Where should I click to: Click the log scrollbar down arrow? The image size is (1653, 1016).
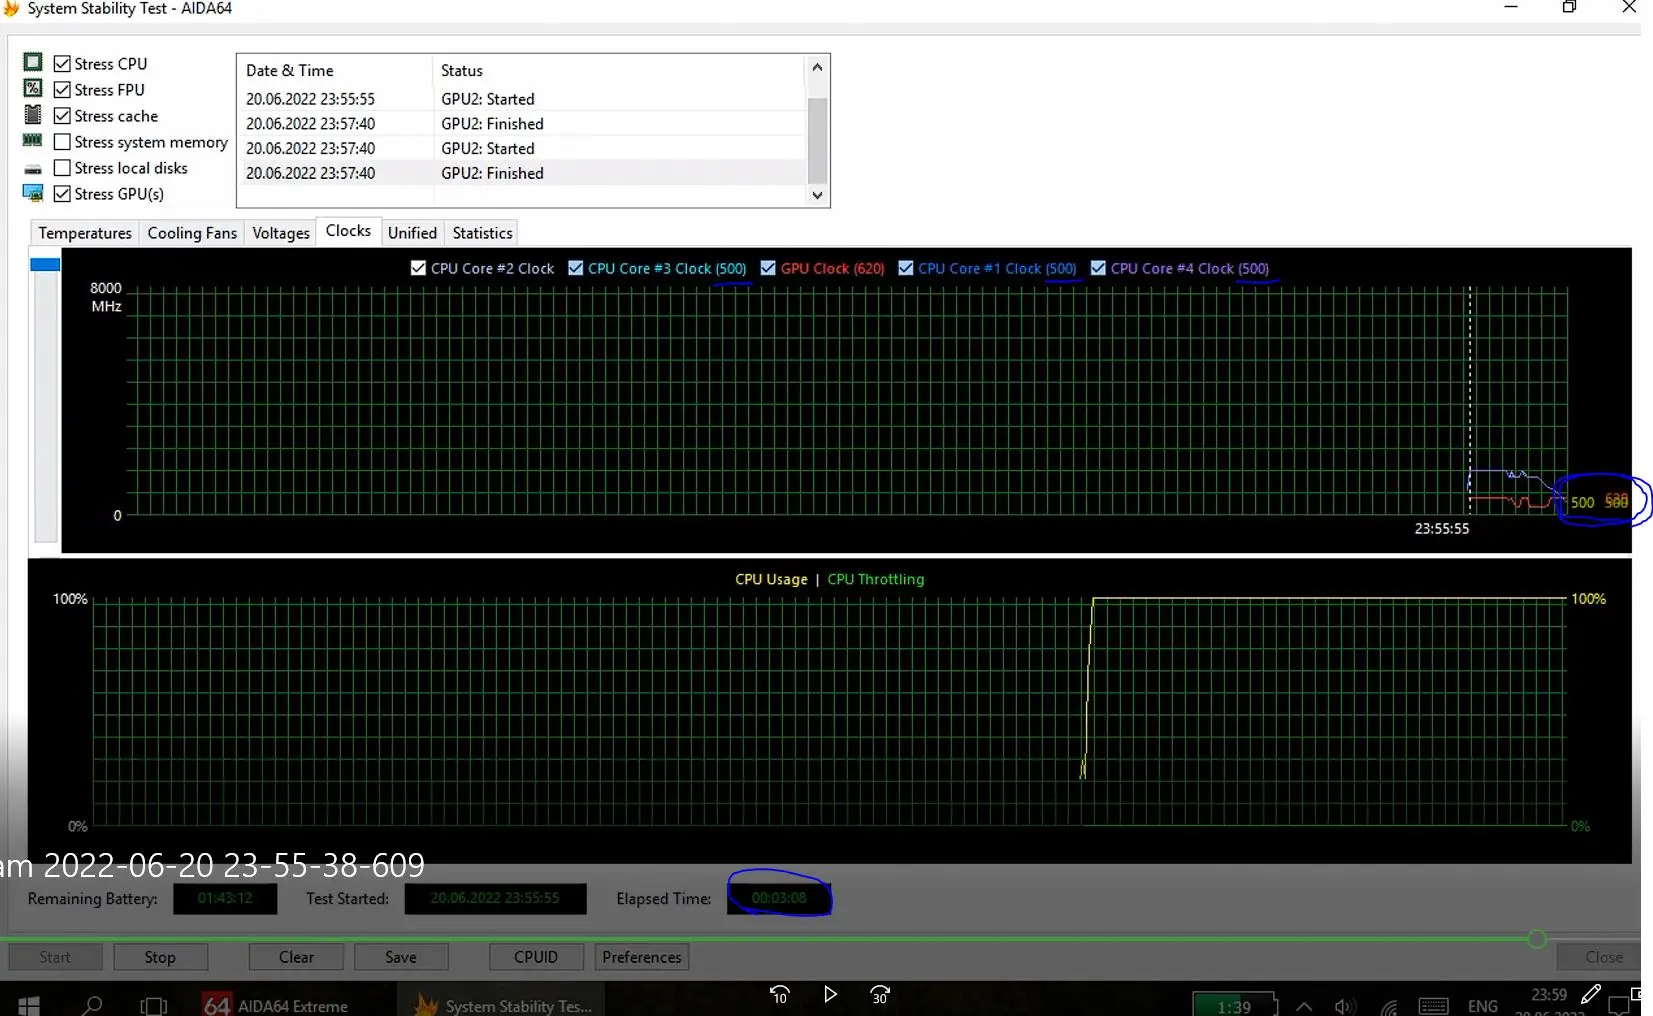coord(817,195)
